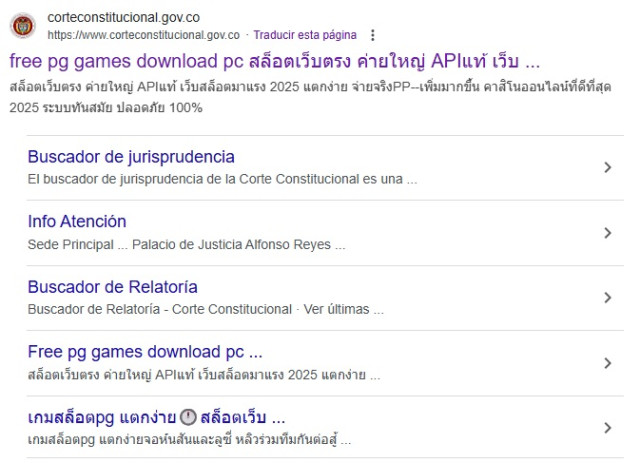This screenshot has width=640, height=463.
Task: Click the Corte Constitucional site favicon
Action: tap(25, 25)
